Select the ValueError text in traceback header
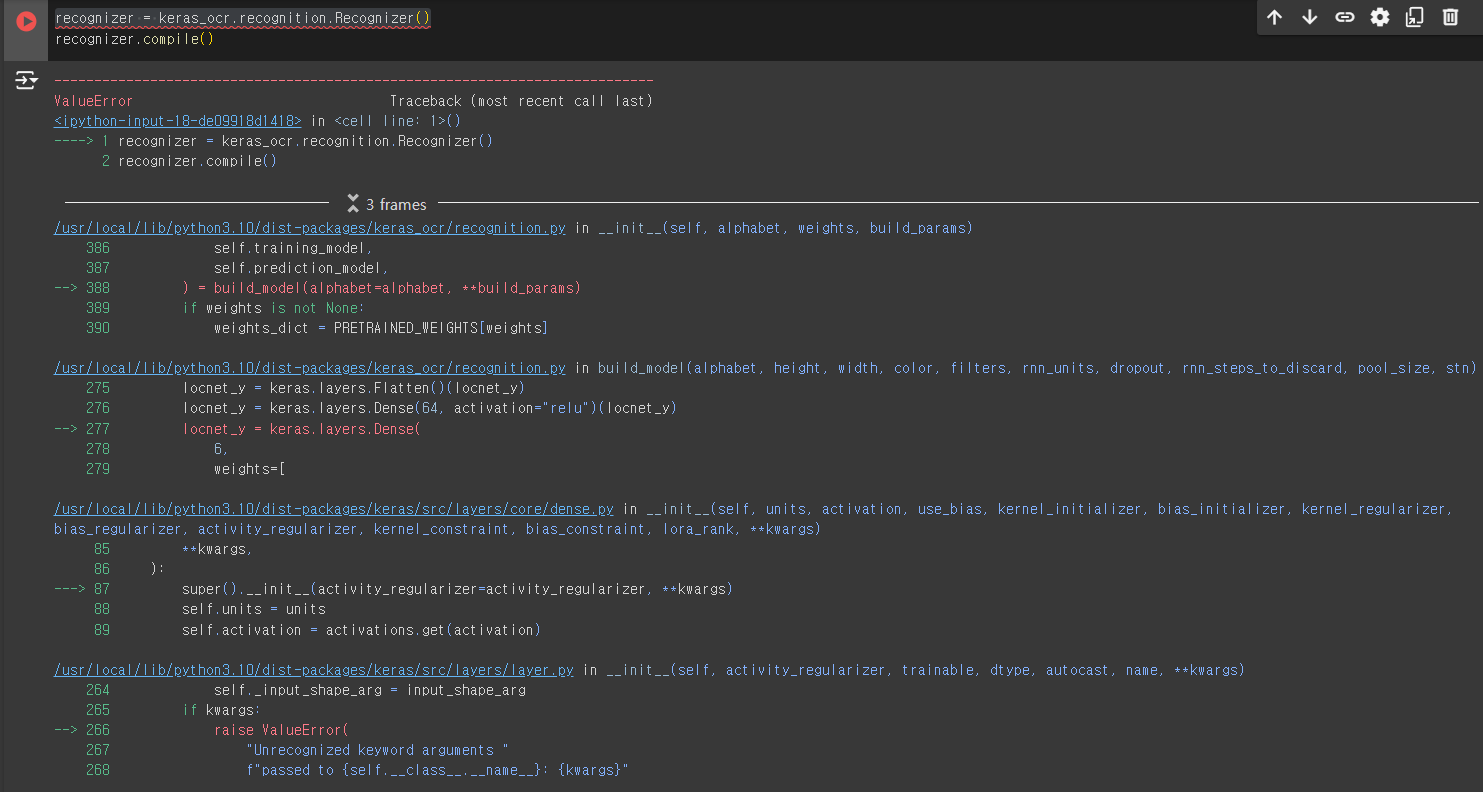The width and height of the screenshot is (1483, 792). [x=94, y=101]
